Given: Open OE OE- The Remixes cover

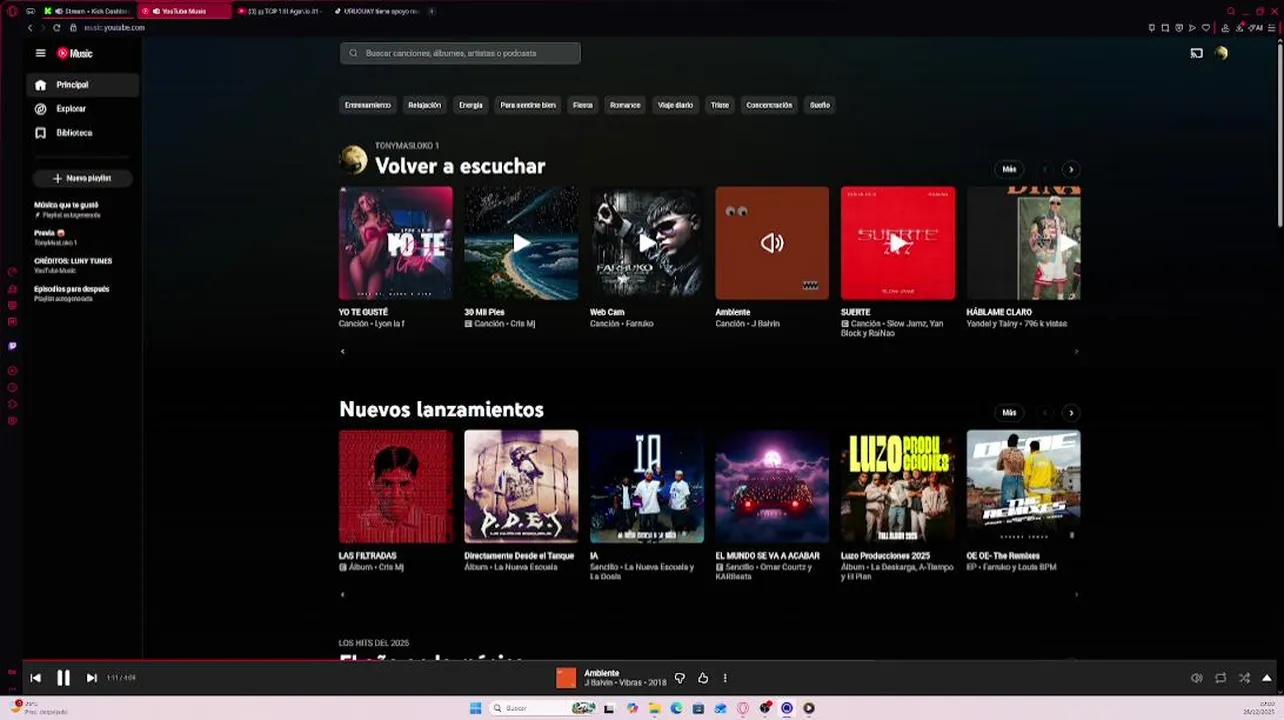Looking at the screenshot, I should coord(1024,487).
